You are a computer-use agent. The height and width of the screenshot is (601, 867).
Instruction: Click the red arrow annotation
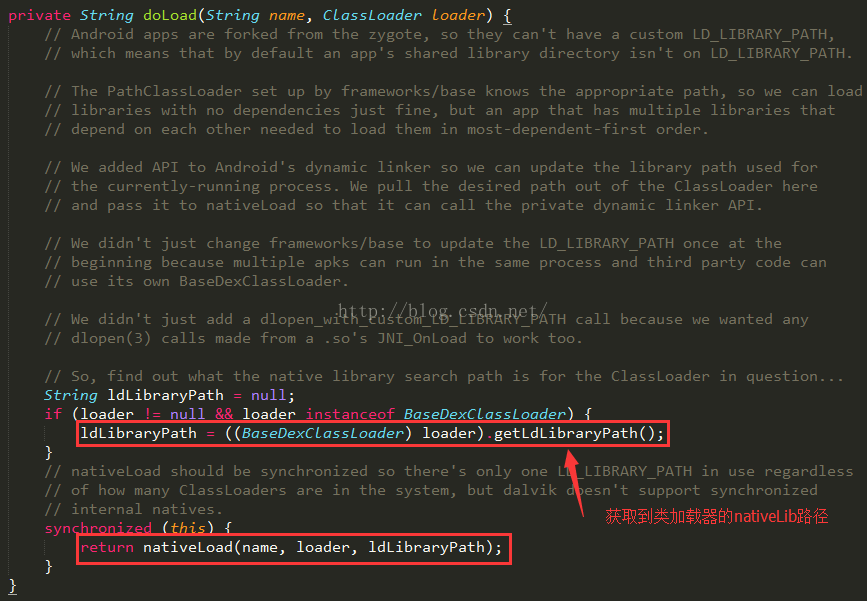click(574, 482)
